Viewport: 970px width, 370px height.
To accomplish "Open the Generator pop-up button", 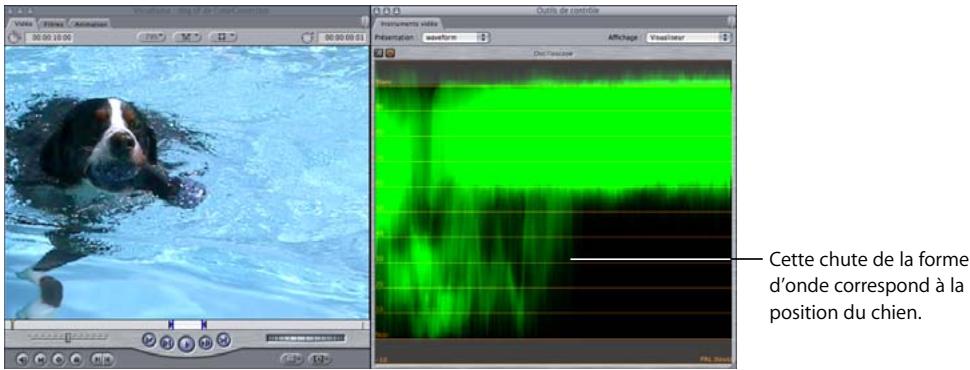I will tap(319, 359).
